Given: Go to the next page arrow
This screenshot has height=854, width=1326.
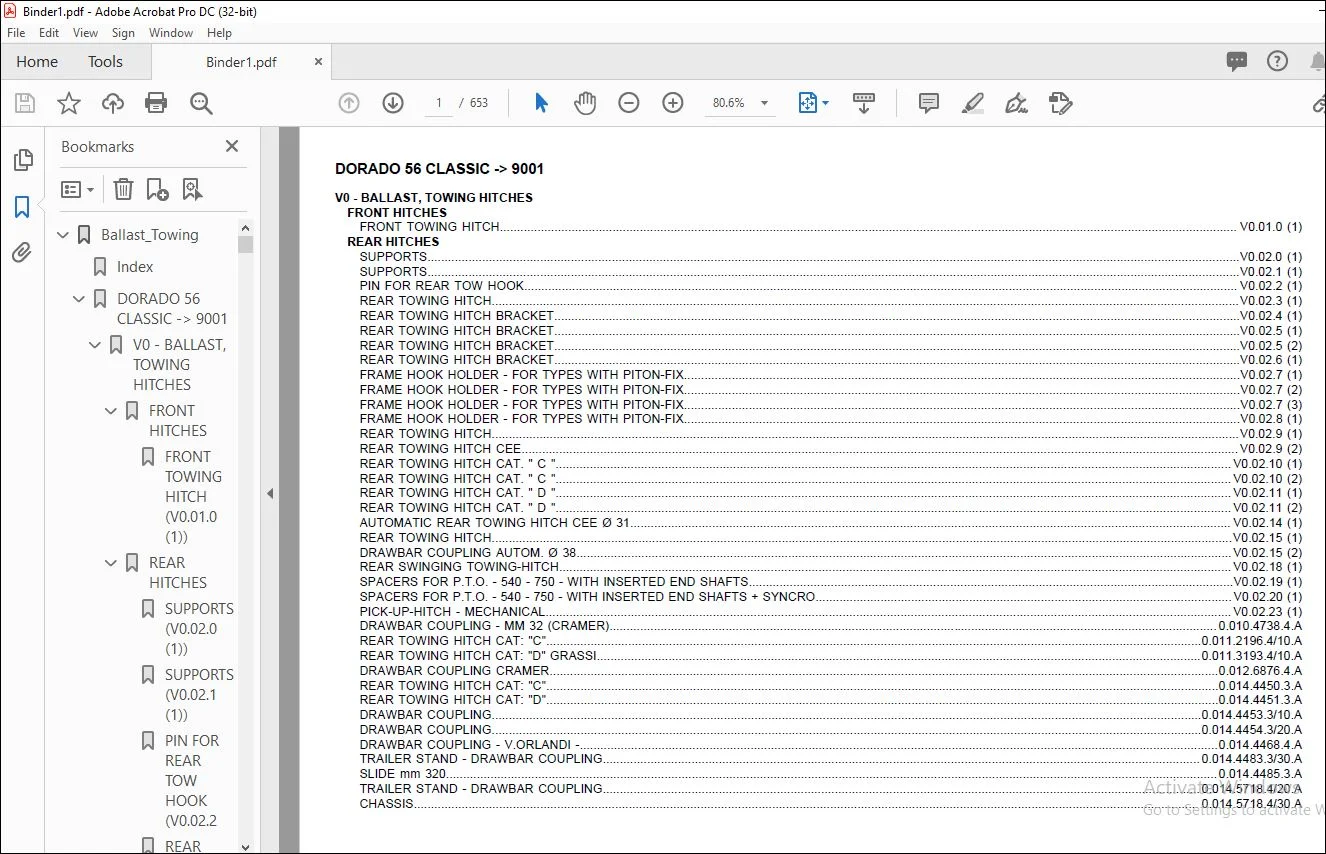Looking at the screenshot, I should tap(393, 103).
